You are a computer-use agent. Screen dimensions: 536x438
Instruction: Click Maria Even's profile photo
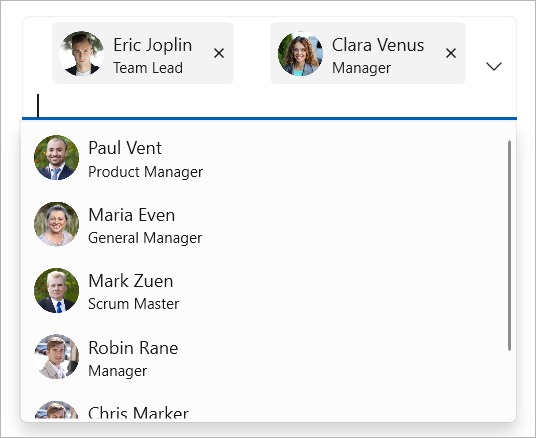pos(56,224)
